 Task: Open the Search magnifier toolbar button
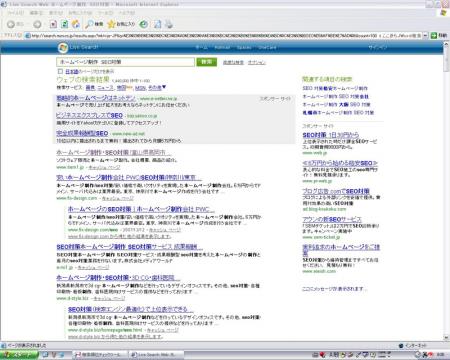94,24
